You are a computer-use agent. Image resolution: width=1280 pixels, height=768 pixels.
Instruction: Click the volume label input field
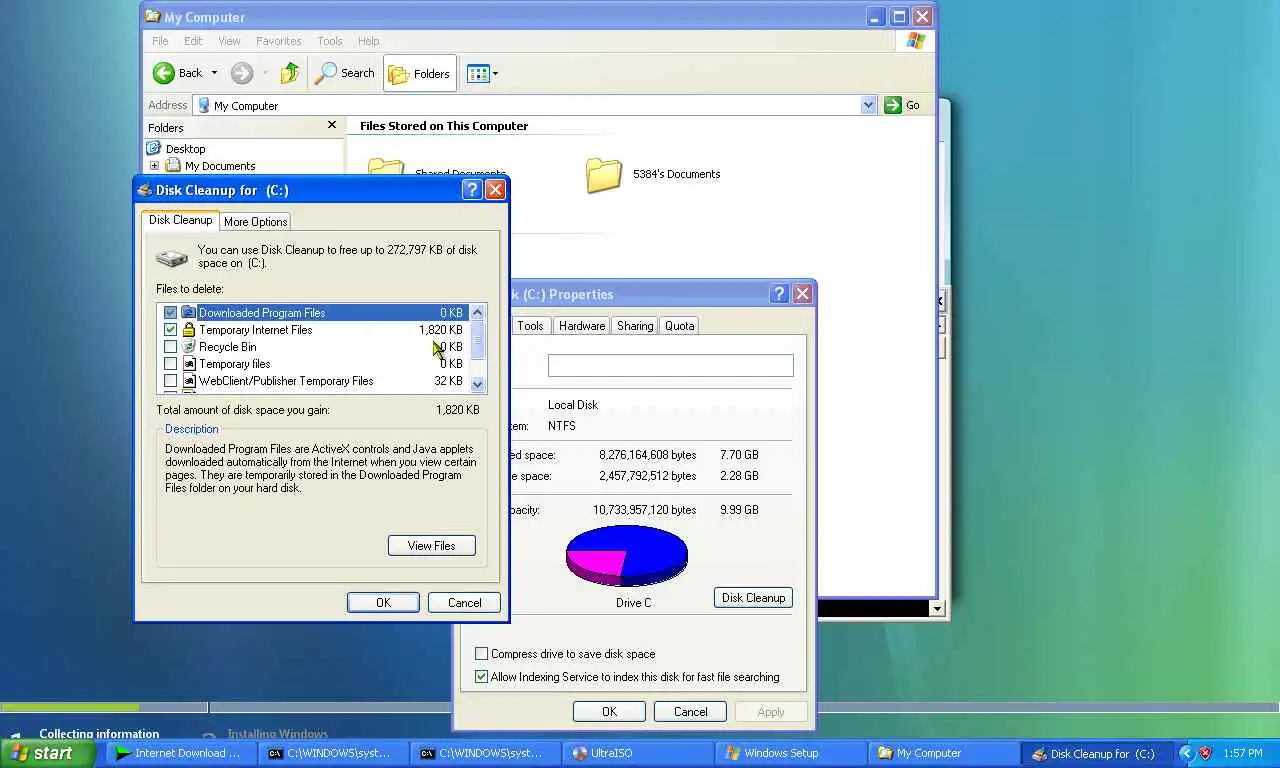click(670, 365)
